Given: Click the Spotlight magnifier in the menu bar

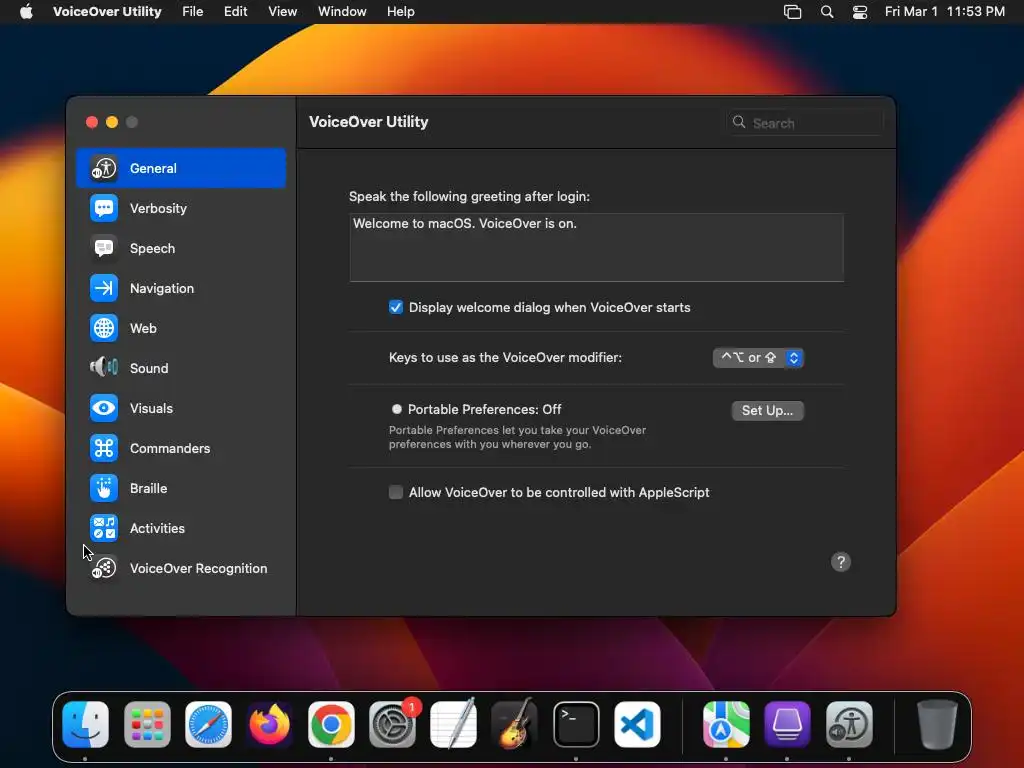Looking at the screenshot, I should click(x=827, y=12).
